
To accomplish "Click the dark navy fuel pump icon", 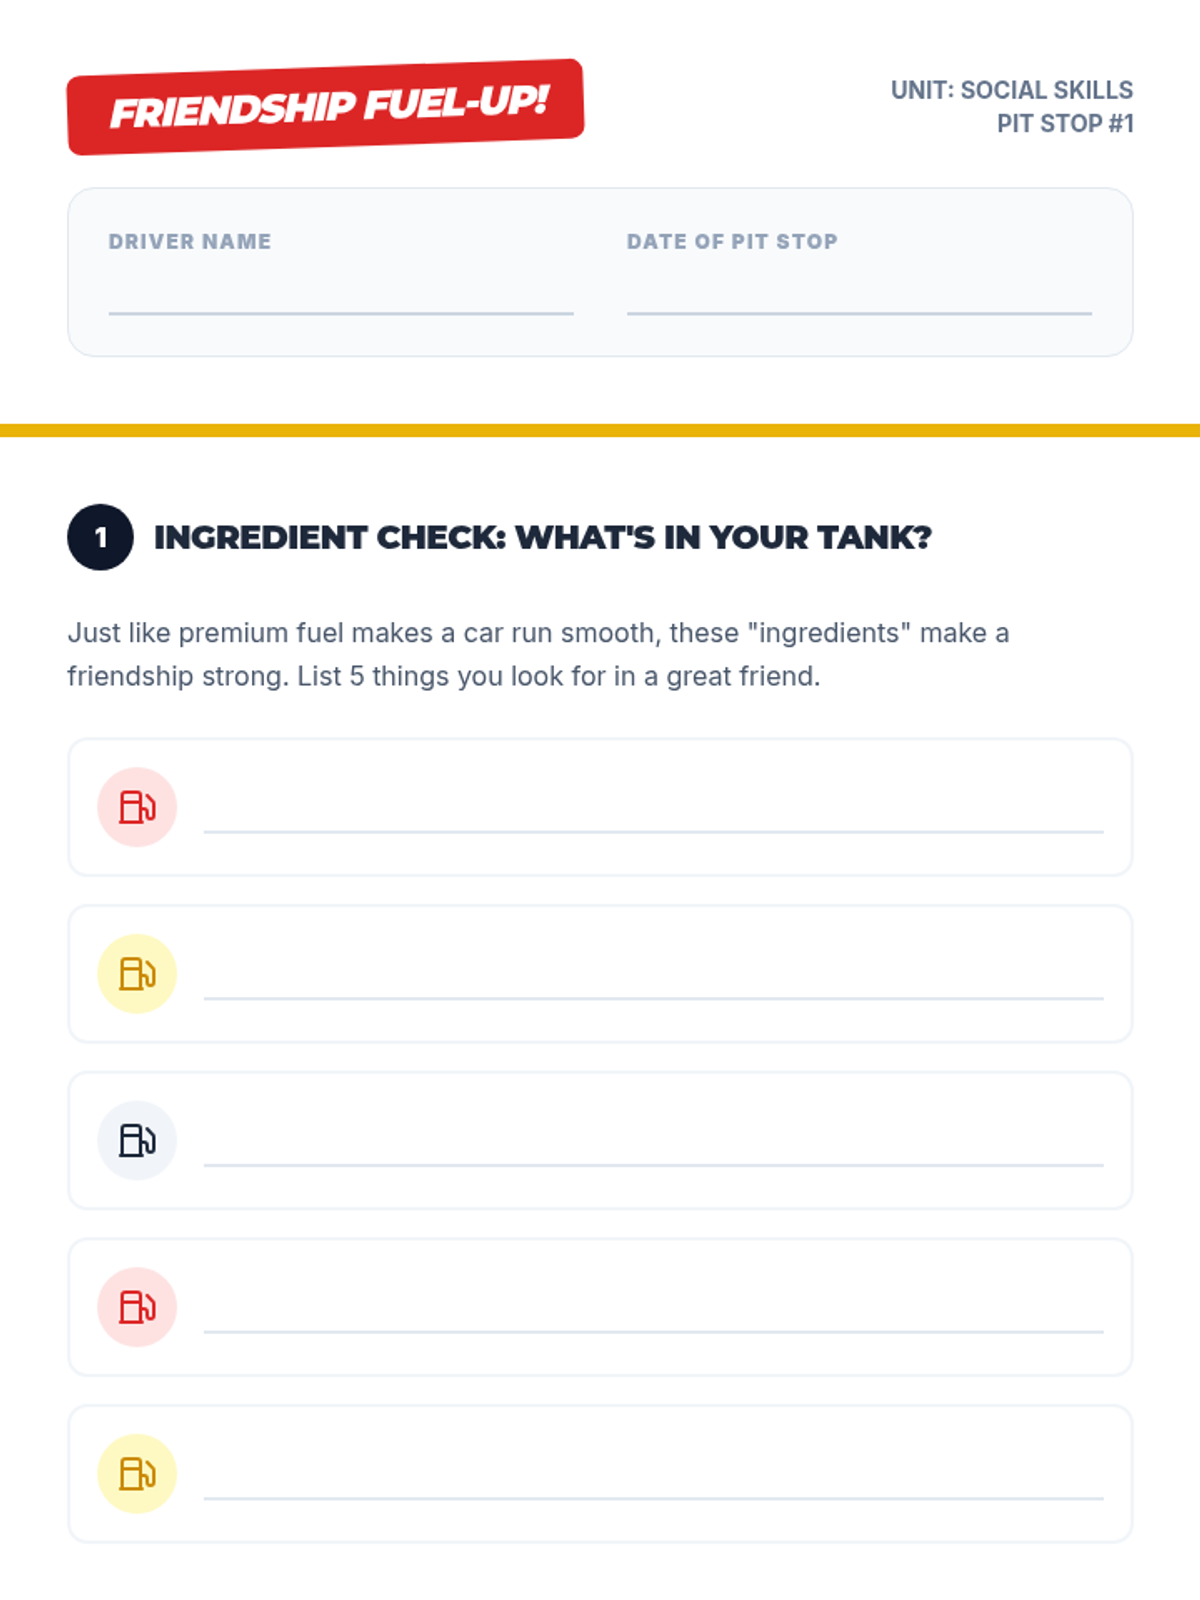I will (137, 1140).
